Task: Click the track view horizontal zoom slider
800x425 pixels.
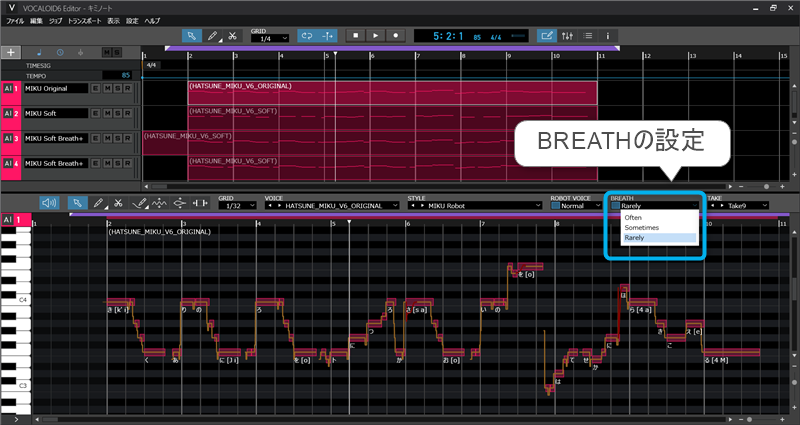Action: click(766, 187)
